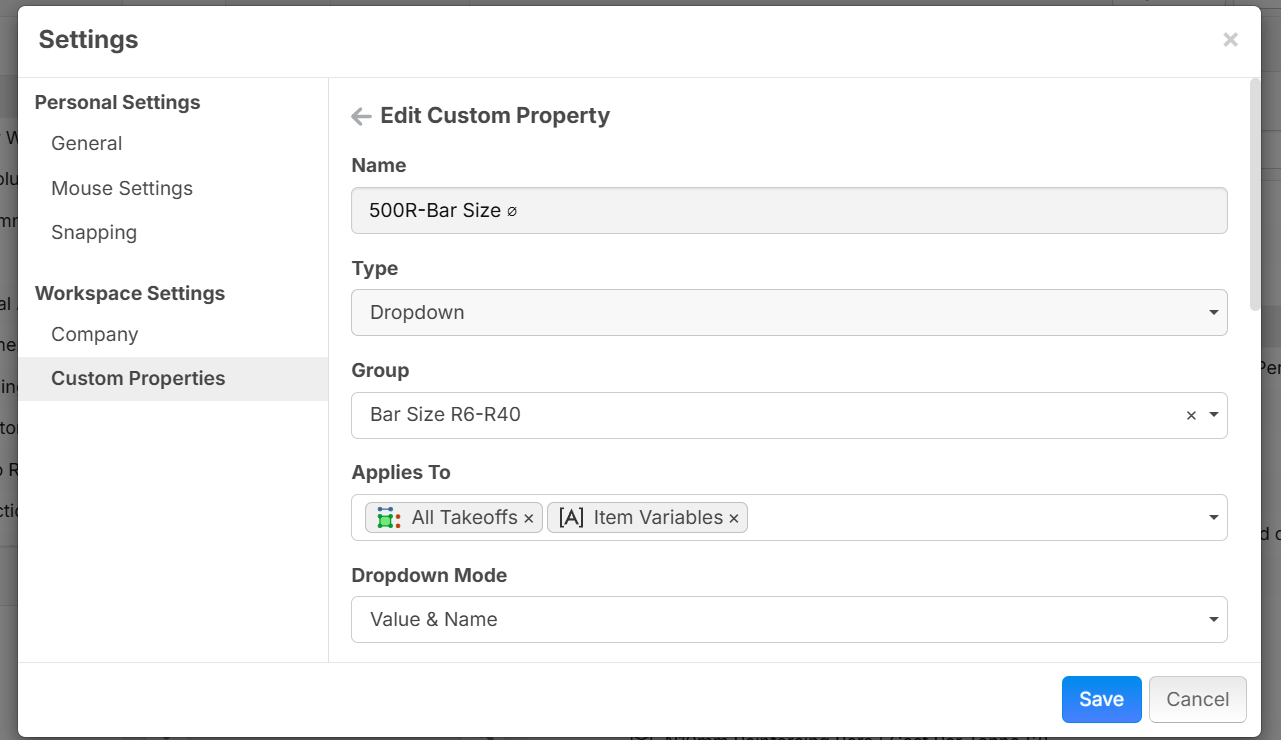The image size is (1281, 740).
Task: Remove the Item Variables tag
Action: click(734, 519)
